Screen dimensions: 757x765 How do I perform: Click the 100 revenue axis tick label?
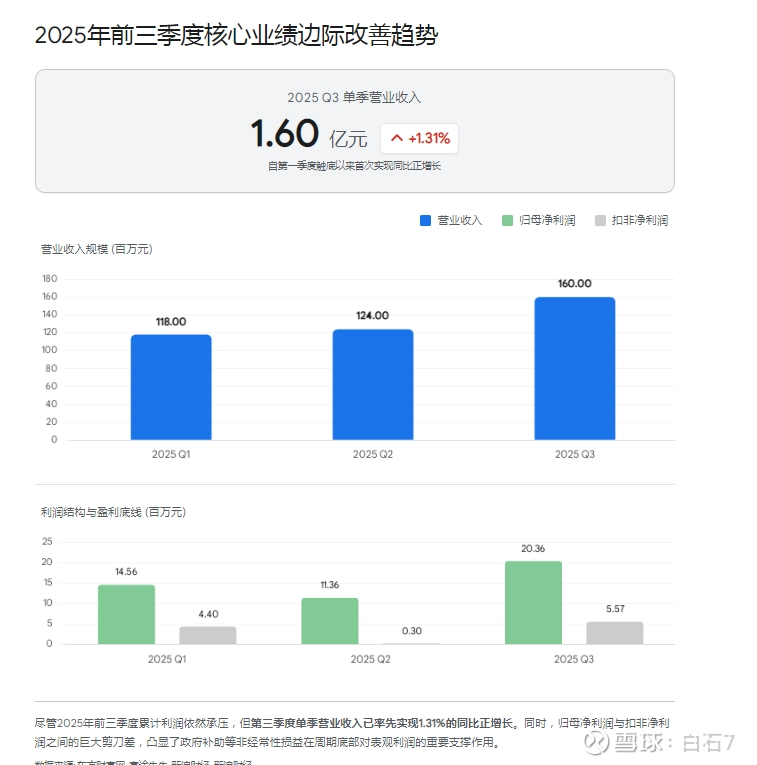50,350
